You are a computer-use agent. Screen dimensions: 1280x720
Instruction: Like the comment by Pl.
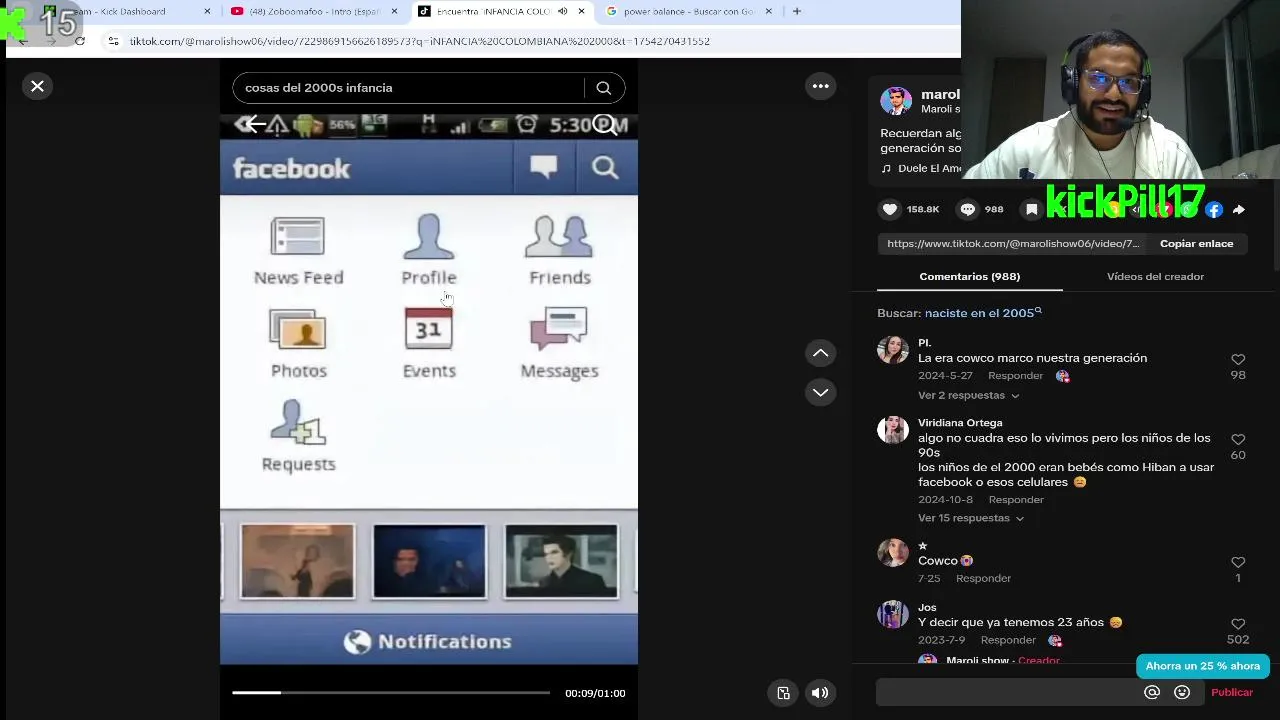(x=1238, y=360)
